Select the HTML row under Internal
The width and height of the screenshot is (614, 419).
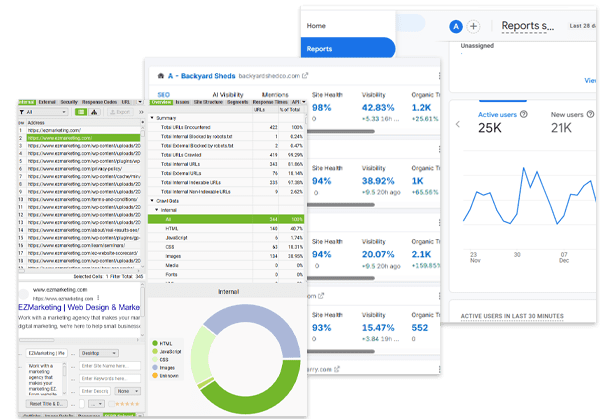[x=226, y=228]
